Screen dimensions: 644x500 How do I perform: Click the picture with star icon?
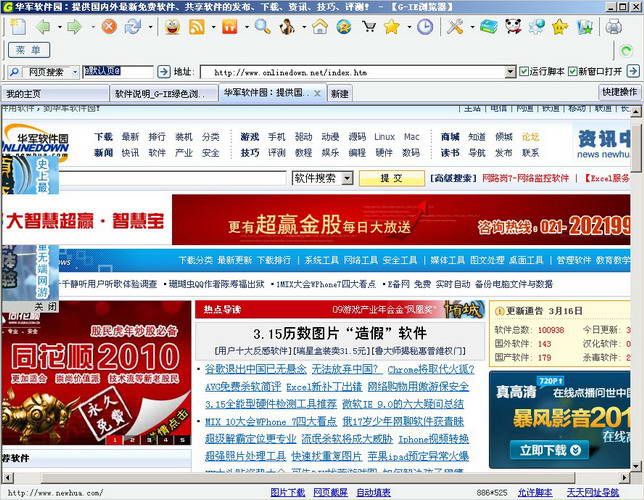[x=585, y=27]
